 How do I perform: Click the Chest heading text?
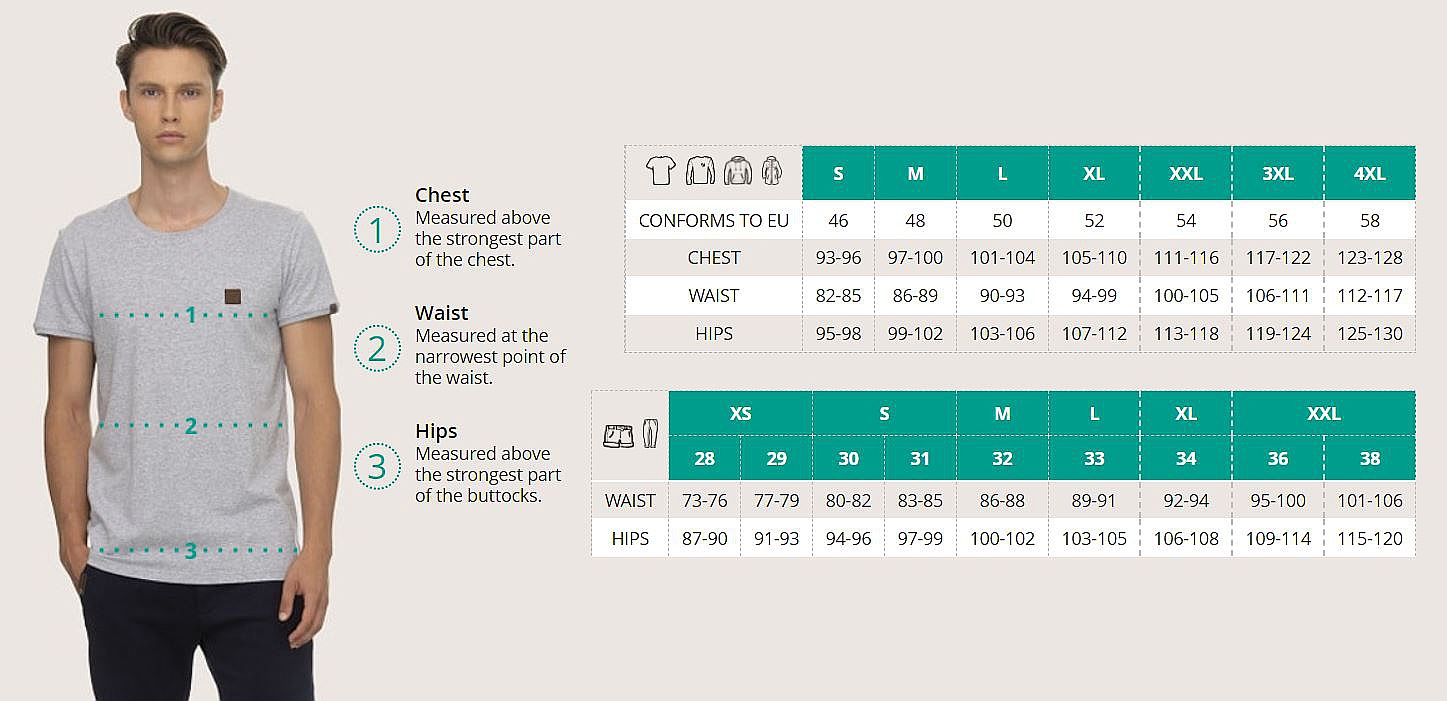442,195
